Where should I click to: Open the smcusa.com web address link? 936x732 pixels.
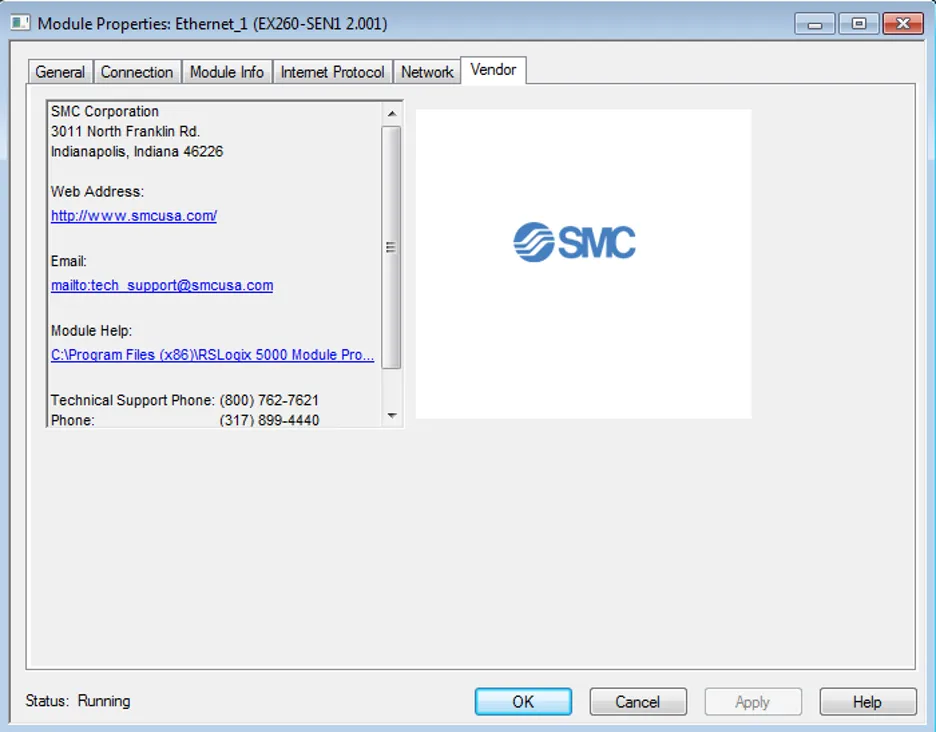[x=134, y=216]
